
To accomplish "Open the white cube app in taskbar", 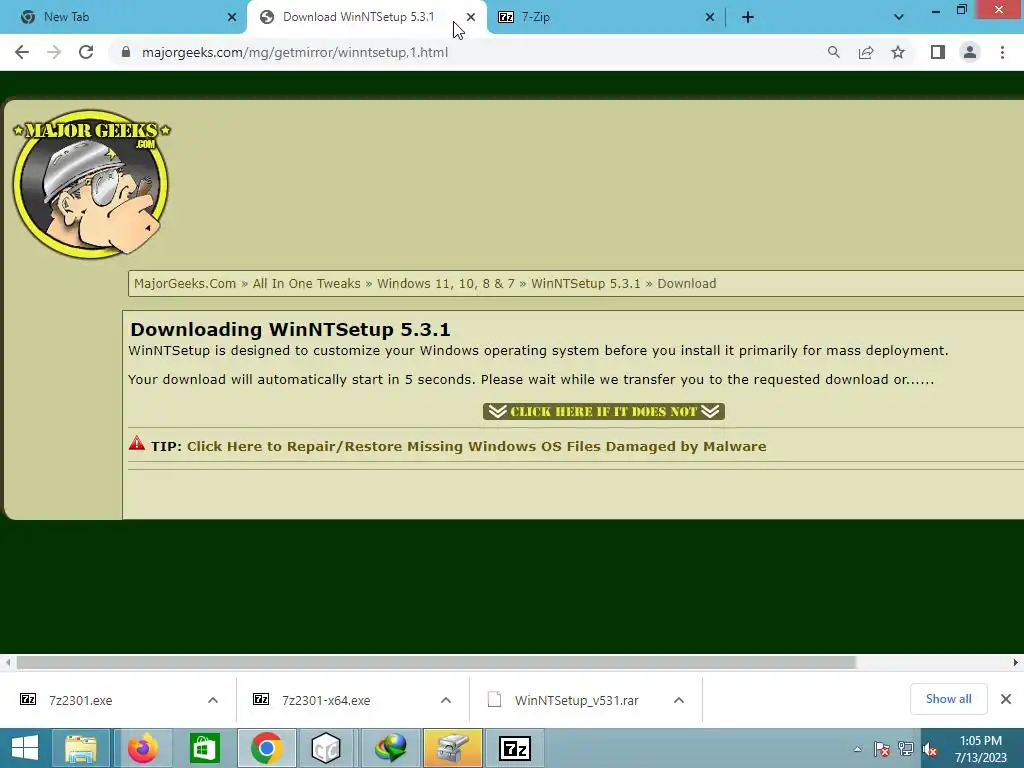I will coord(327,748).
